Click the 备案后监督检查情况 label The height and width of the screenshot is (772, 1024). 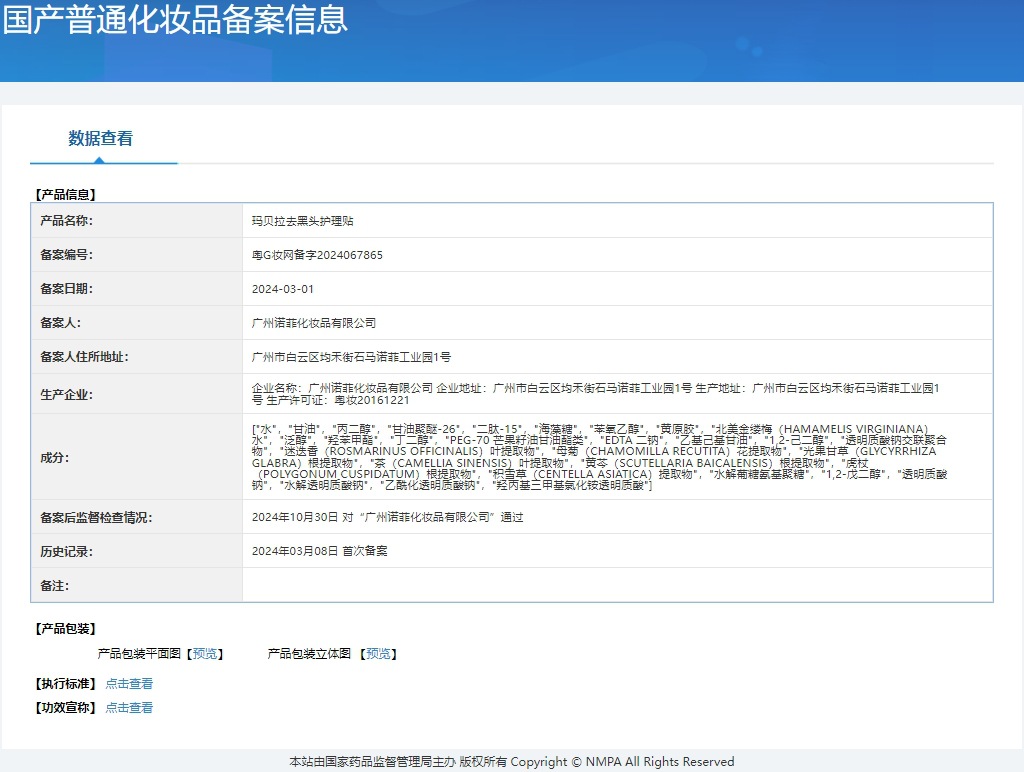[x=96, y=517]
